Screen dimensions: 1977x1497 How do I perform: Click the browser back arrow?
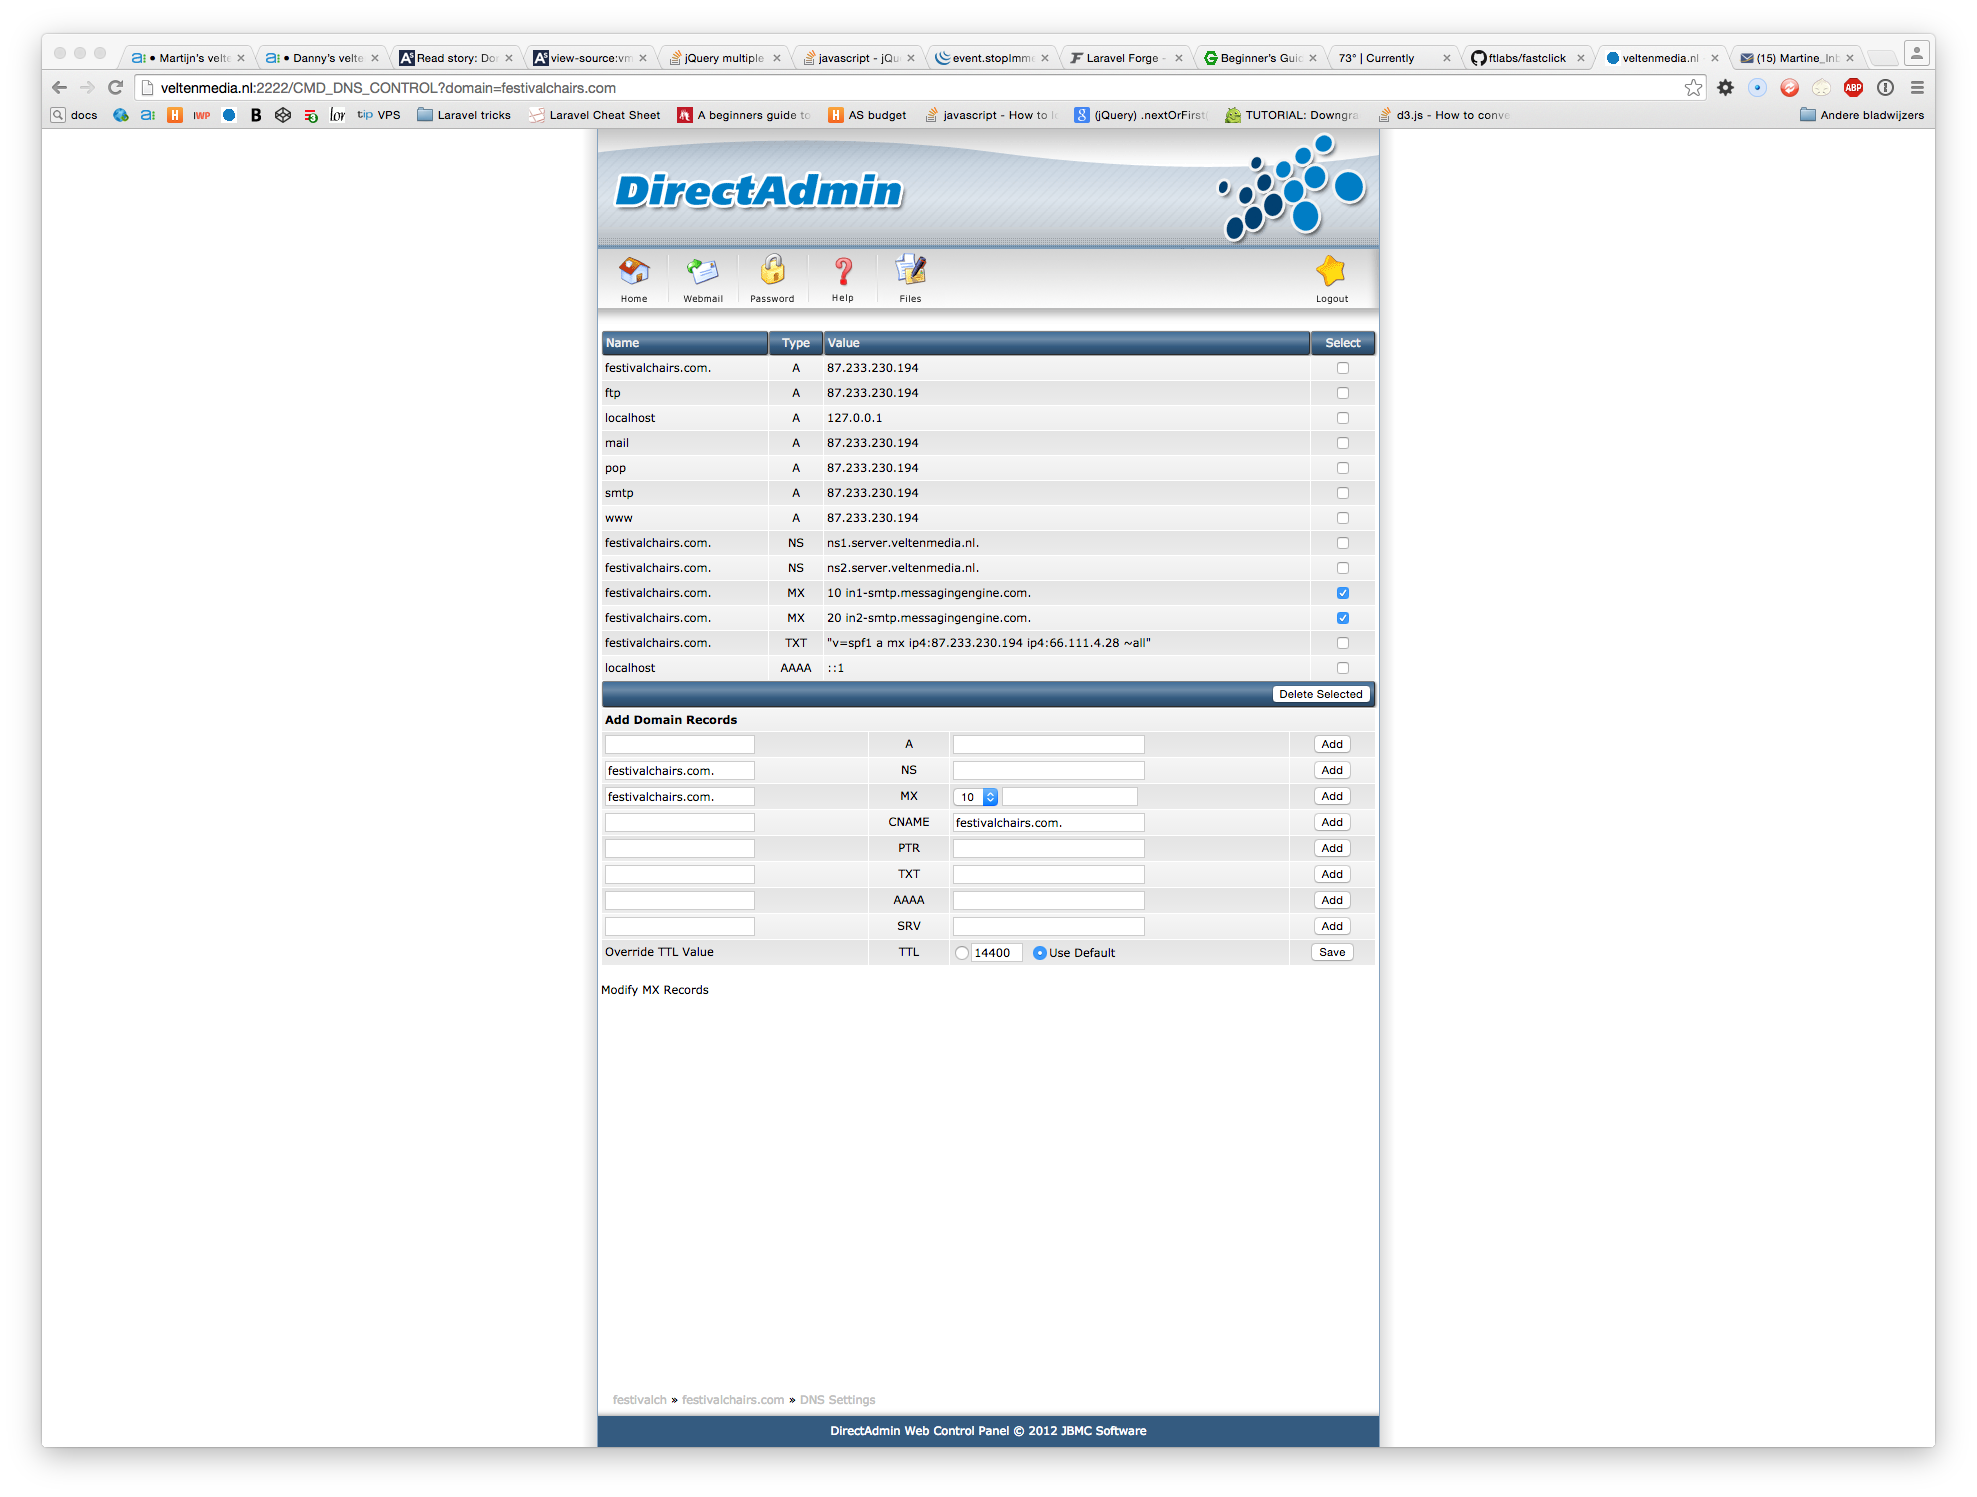59,87
